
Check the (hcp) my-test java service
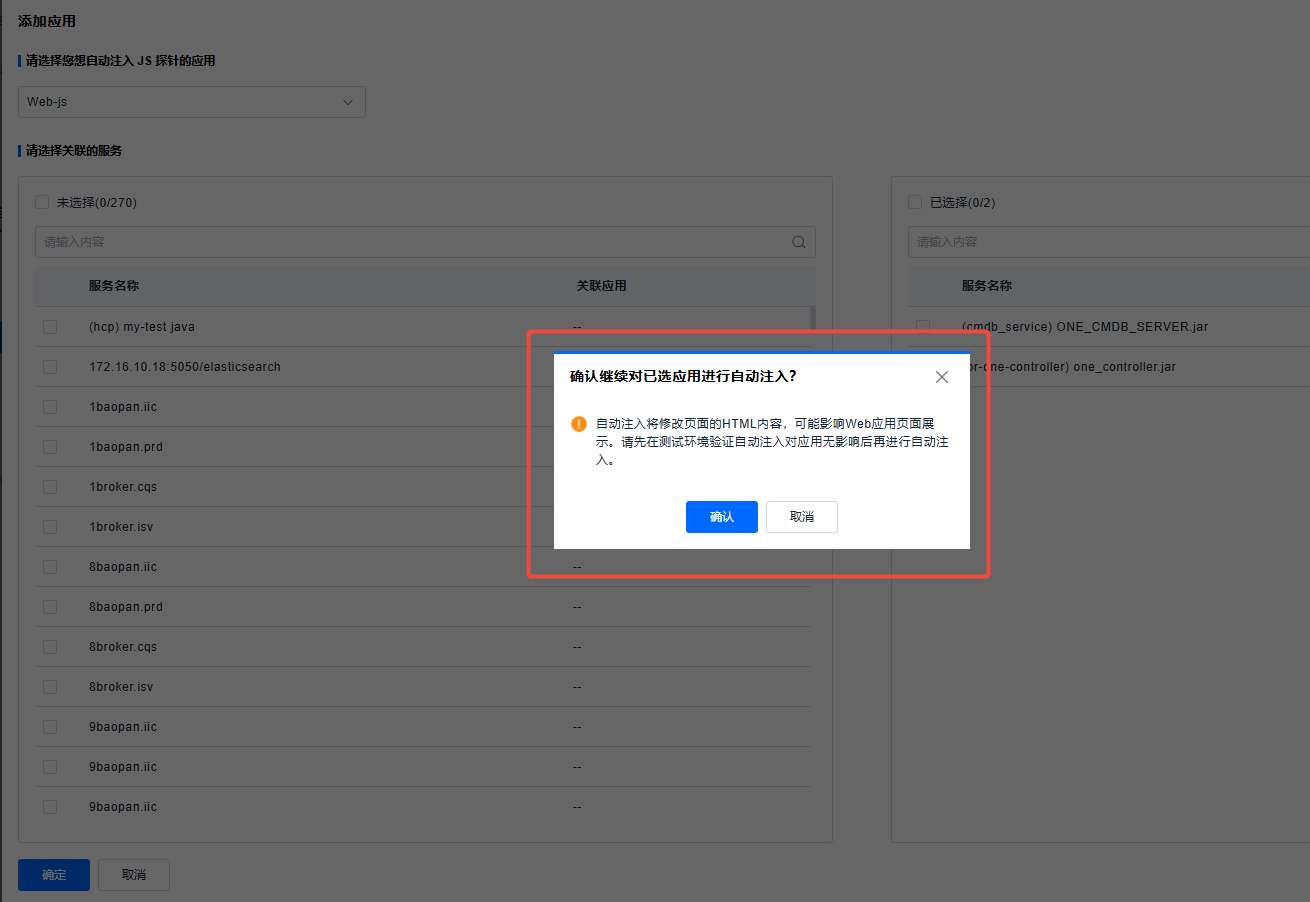point(50,327)
